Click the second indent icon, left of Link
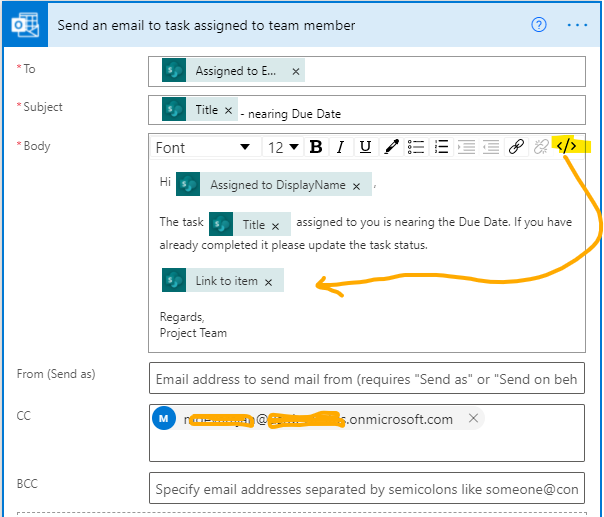The width and height of the screenshot is (604, 517). click(491, 147)
